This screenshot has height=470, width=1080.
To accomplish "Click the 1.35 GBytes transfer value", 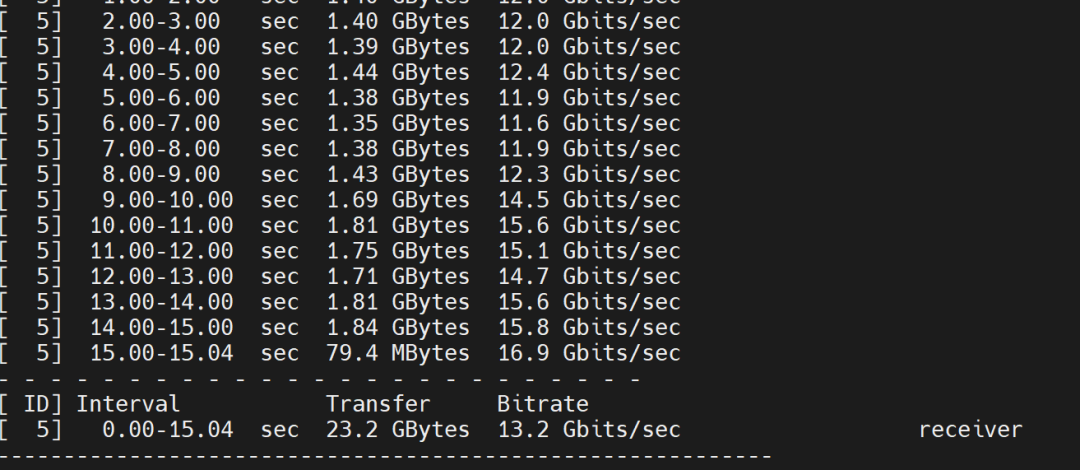I will tap(398, 123).
